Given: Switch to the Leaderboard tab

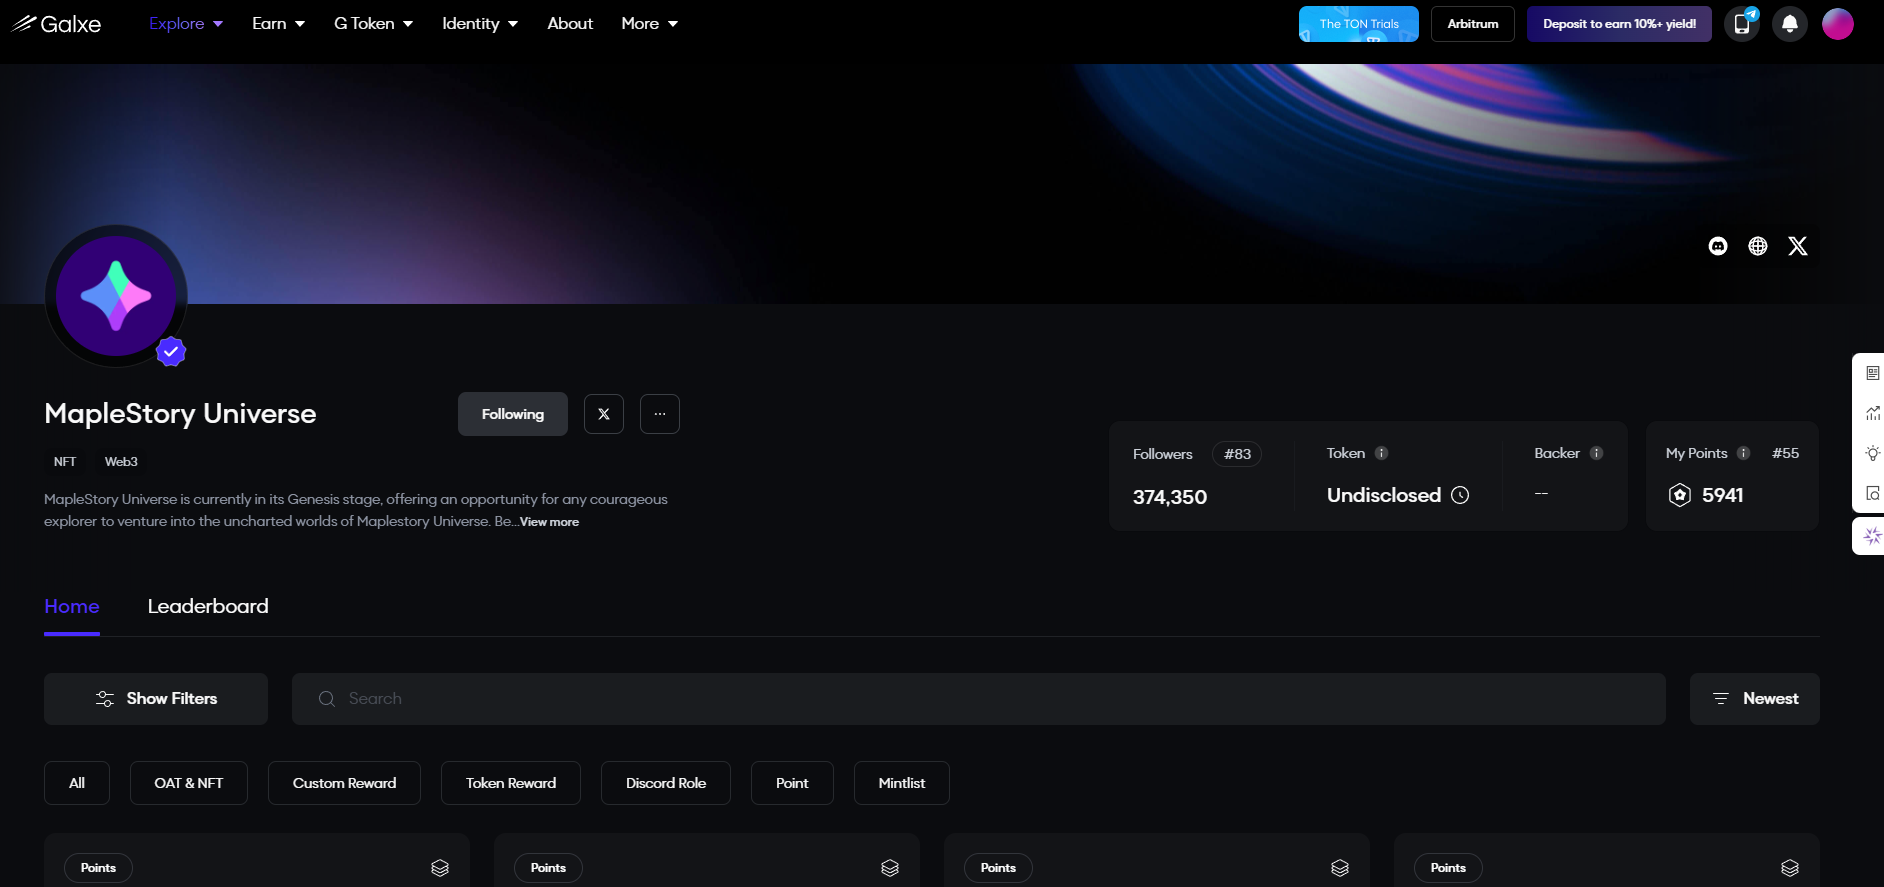Looking at the screenshot, I should [x=208, y=606].
